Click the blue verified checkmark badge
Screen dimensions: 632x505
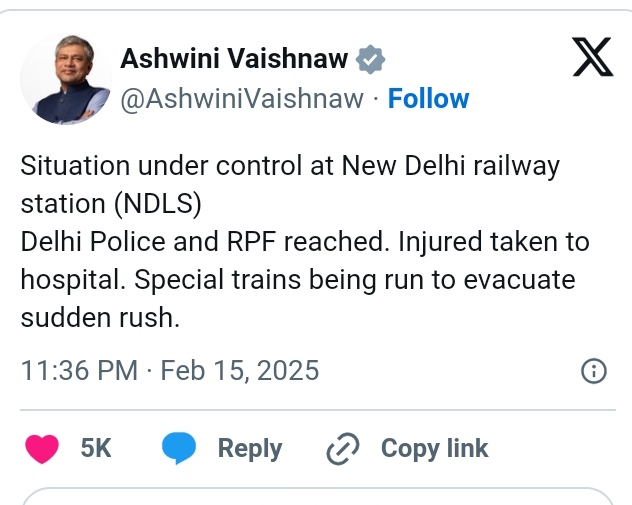370,60
